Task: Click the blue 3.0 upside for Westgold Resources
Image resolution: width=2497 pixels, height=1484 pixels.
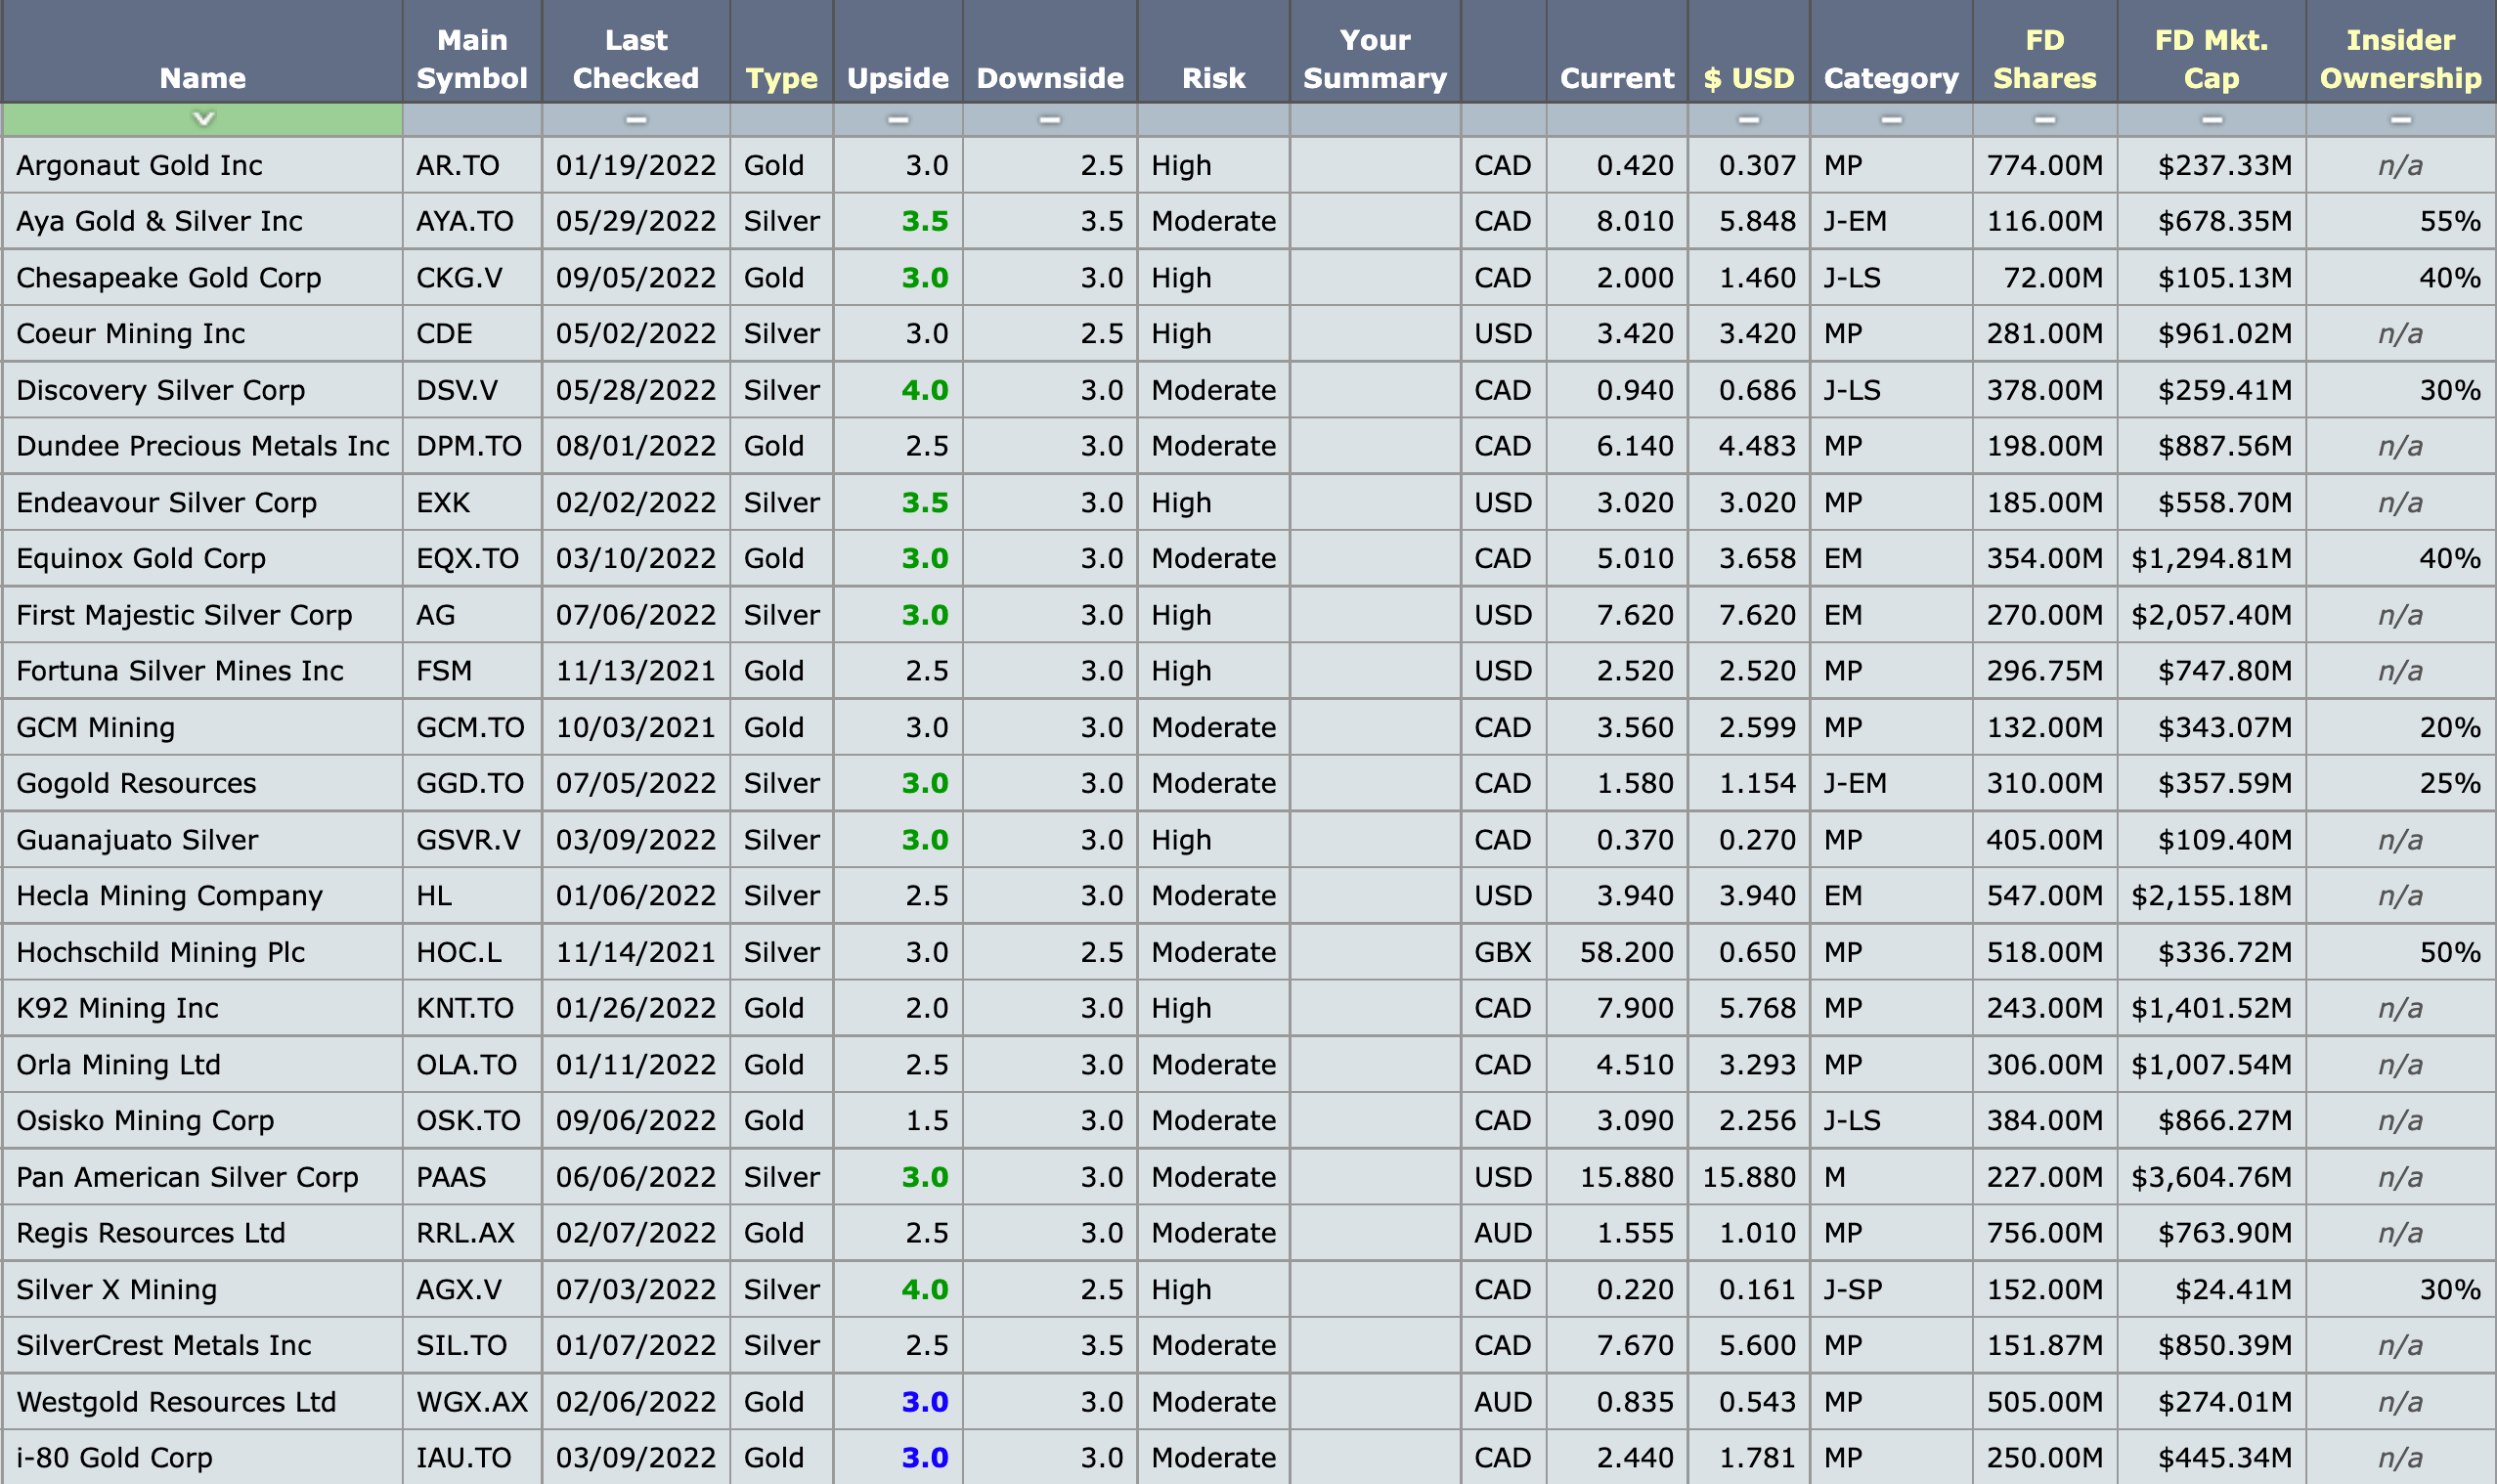Action: [924, 1402]
